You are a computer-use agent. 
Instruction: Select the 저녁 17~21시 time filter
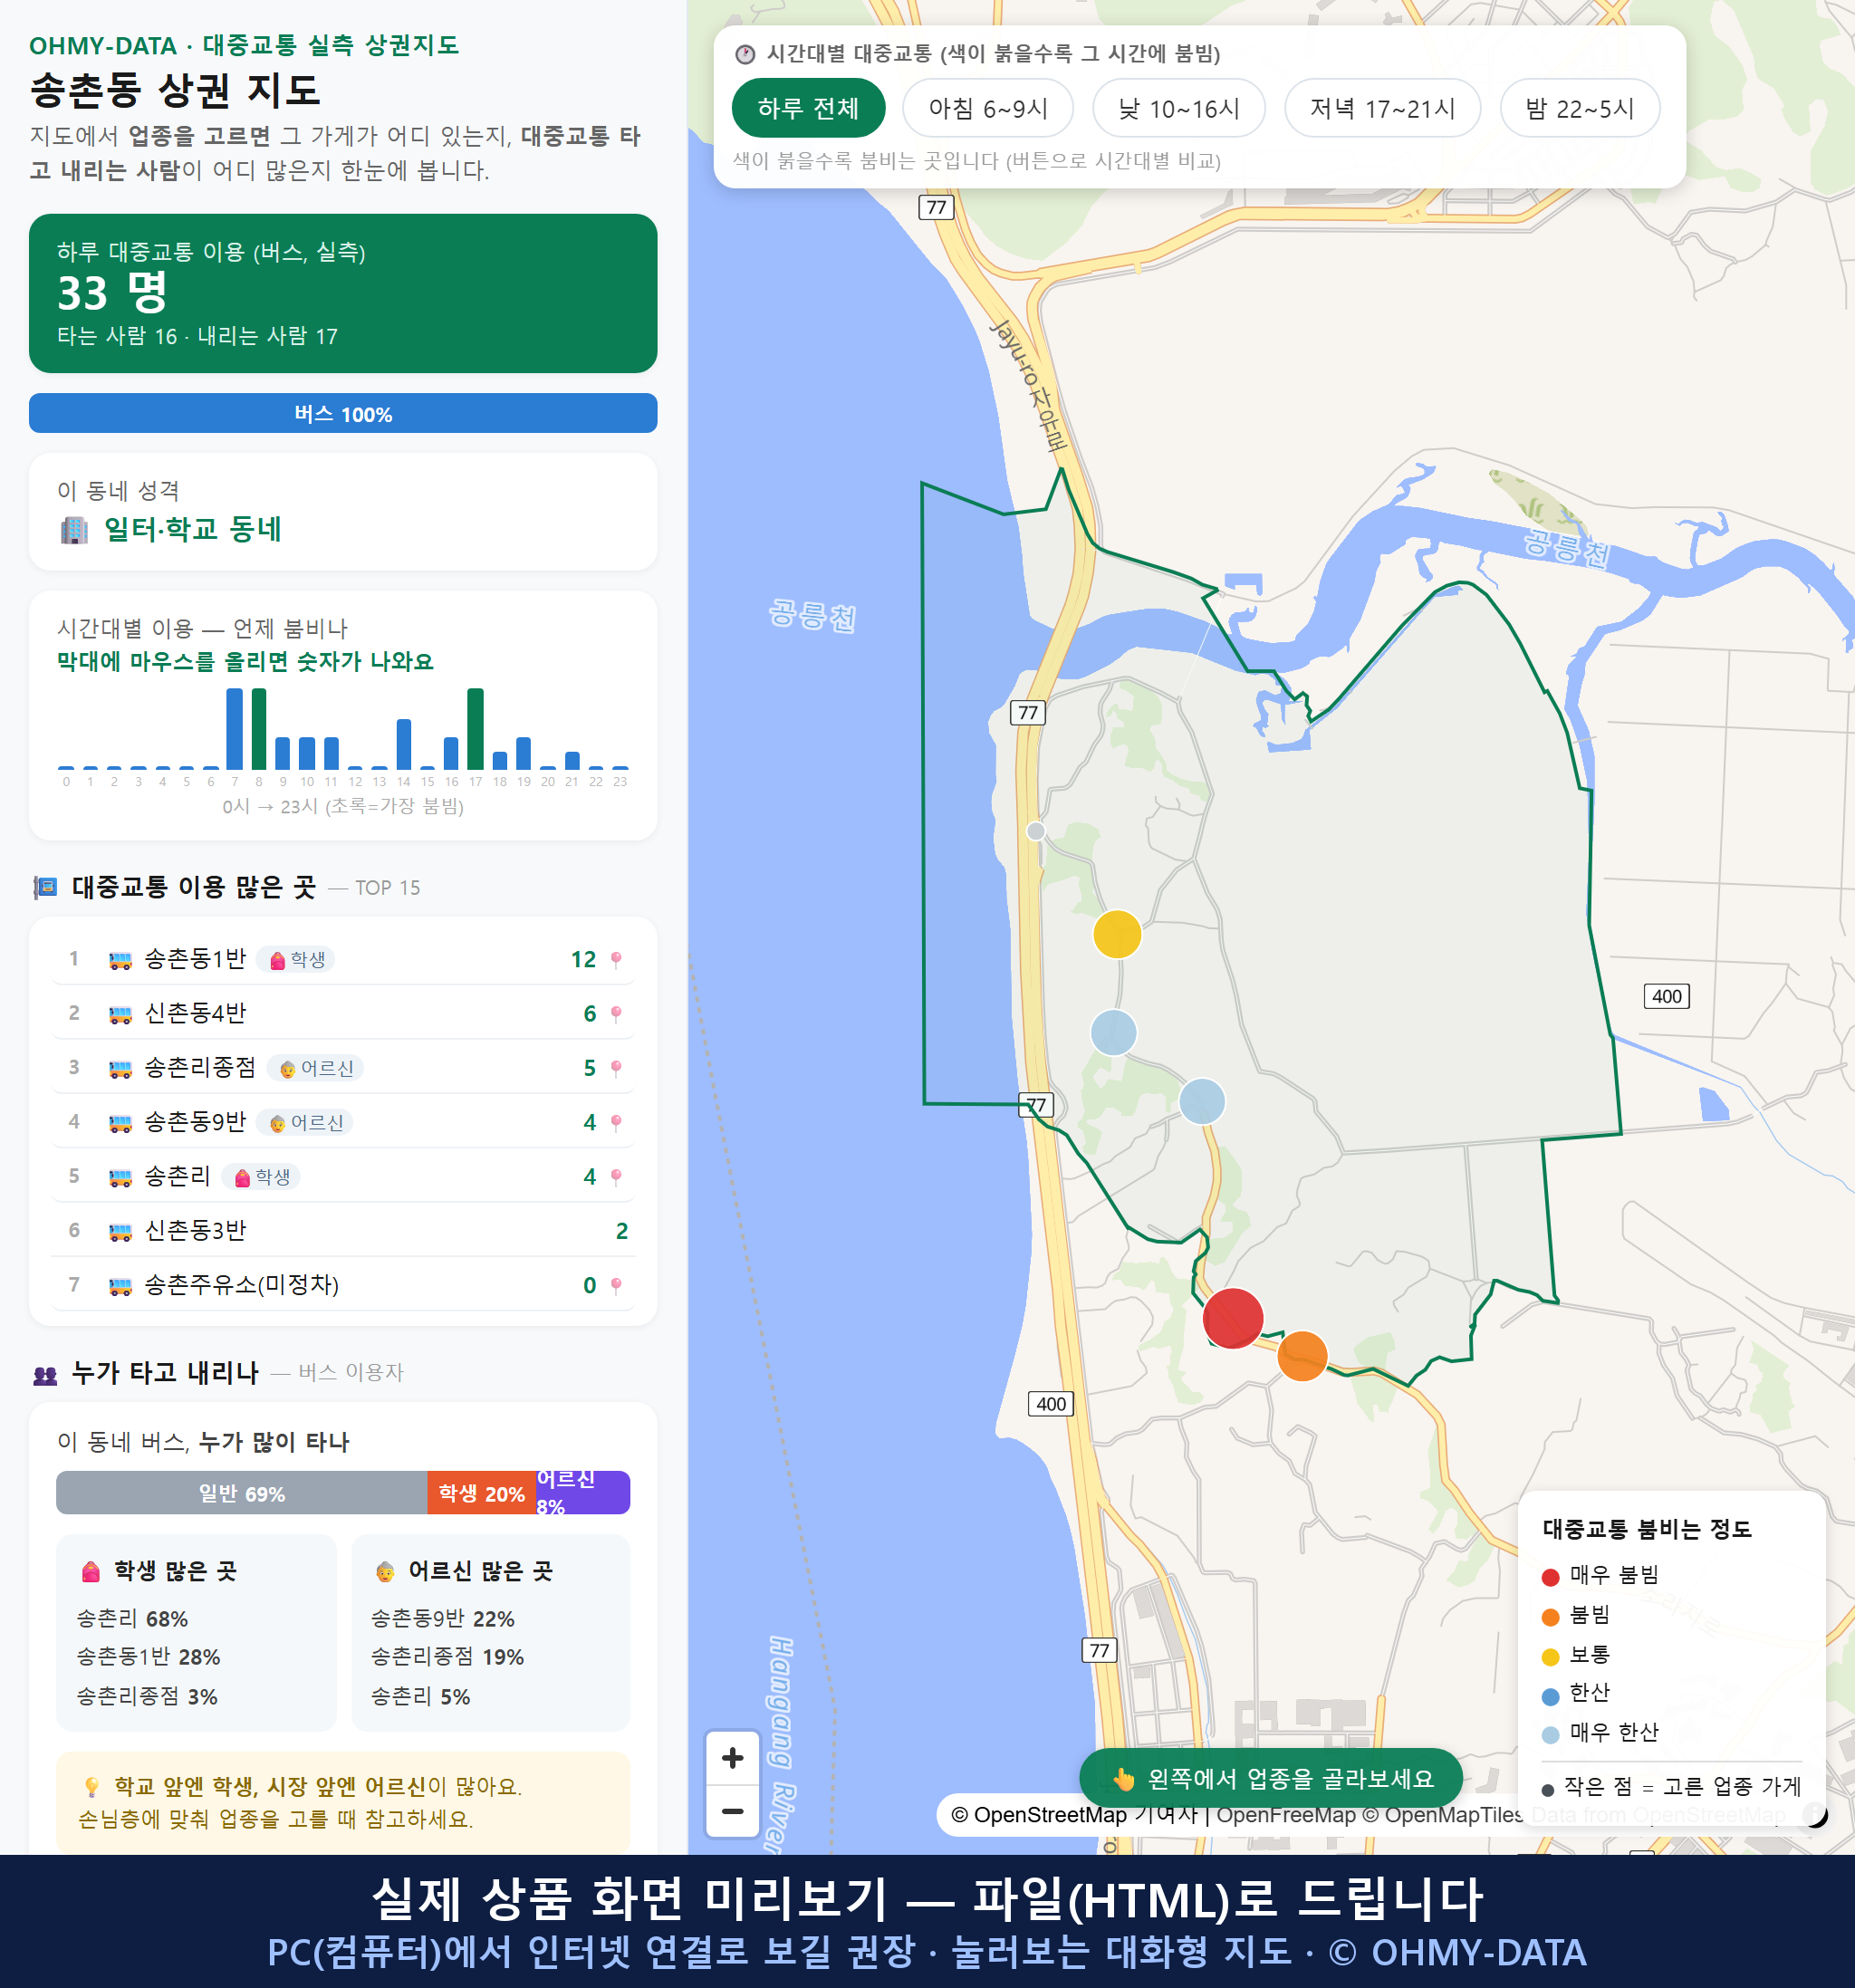[1382, 108]
